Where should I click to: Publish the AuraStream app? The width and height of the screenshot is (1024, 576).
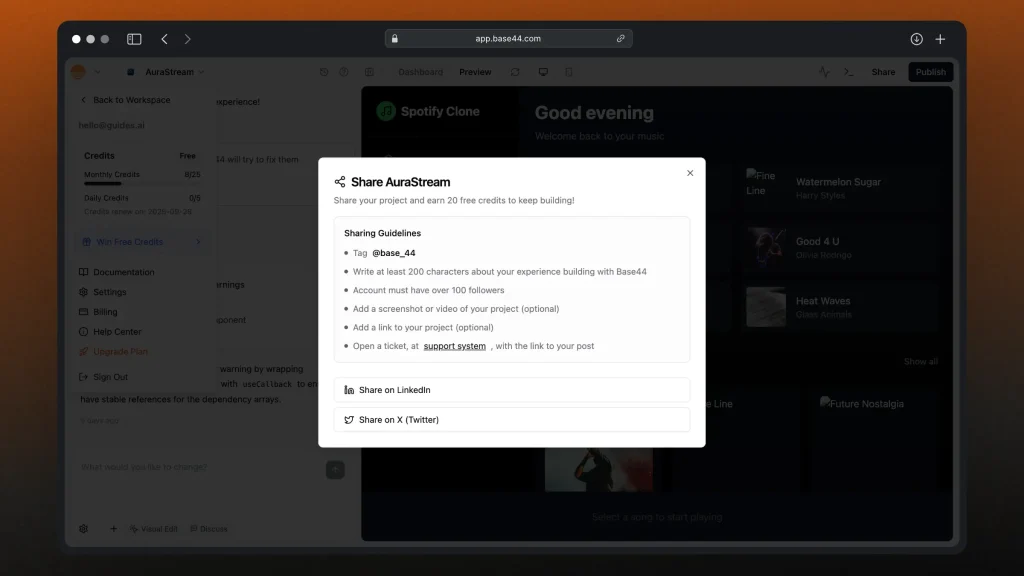(x=931, y=72)
